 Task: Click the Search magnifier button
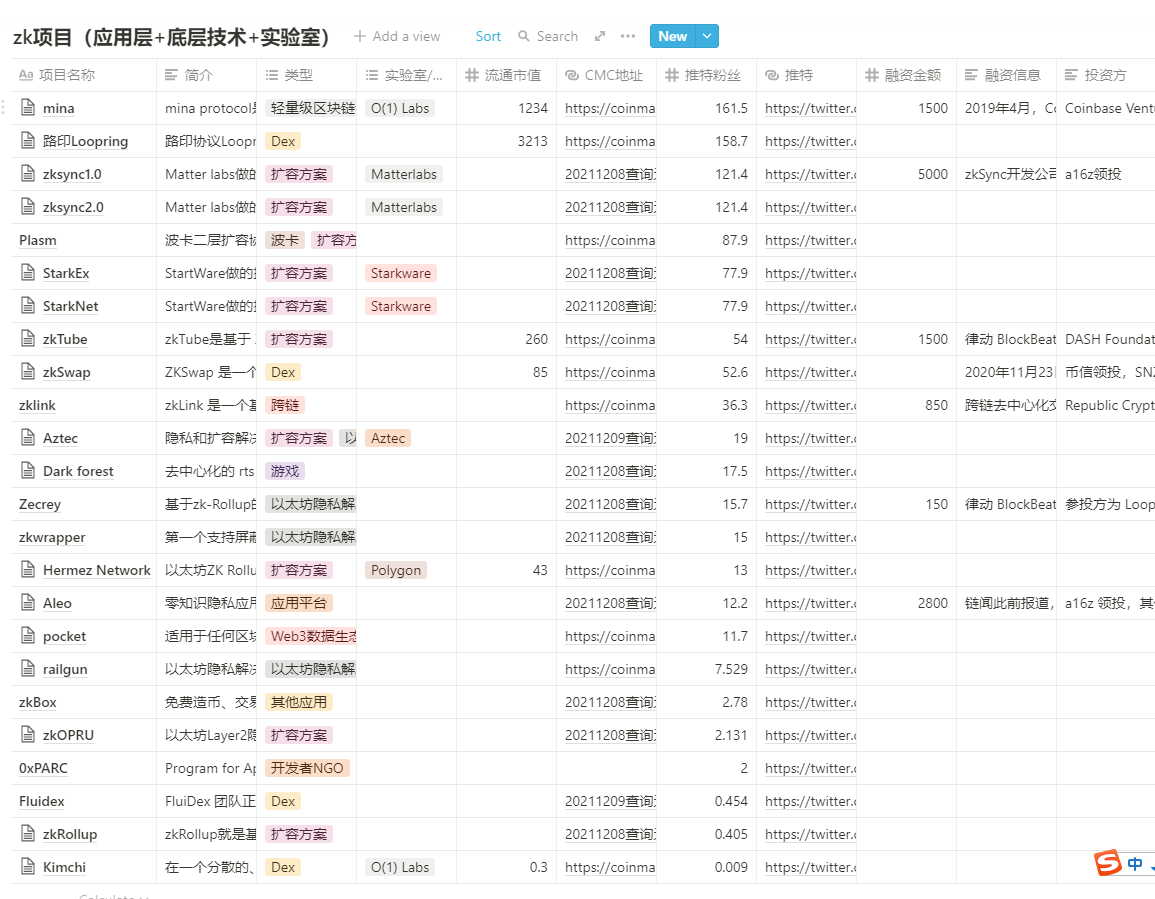coord(547,36)
